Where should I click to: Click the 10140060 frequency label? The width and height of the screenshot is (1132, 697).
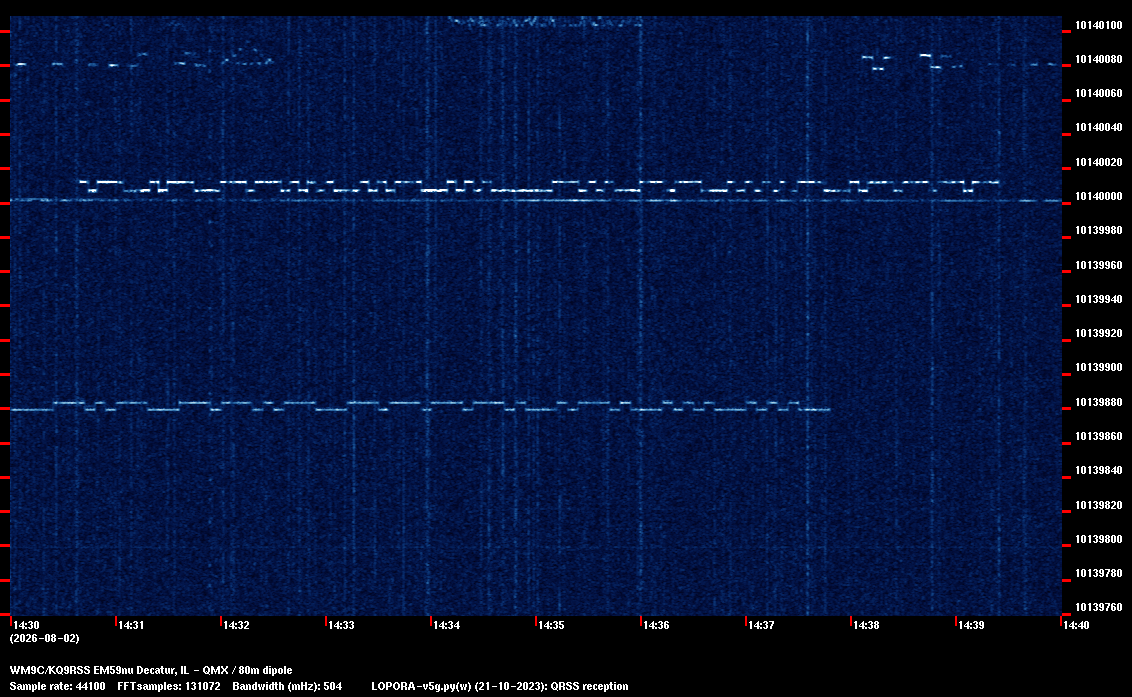(x=1099, y=93)
